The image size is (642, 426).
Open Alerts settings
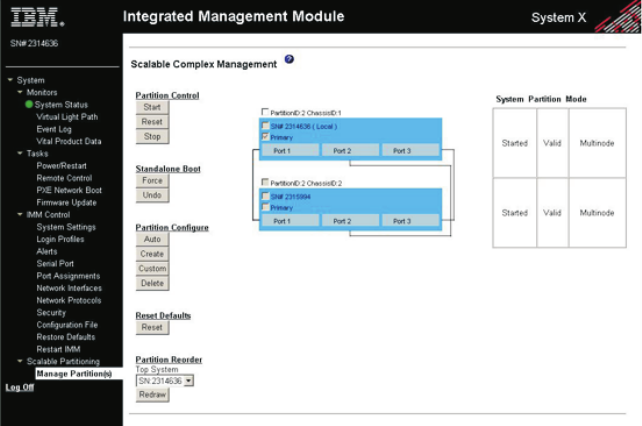(x=47, y=252)
